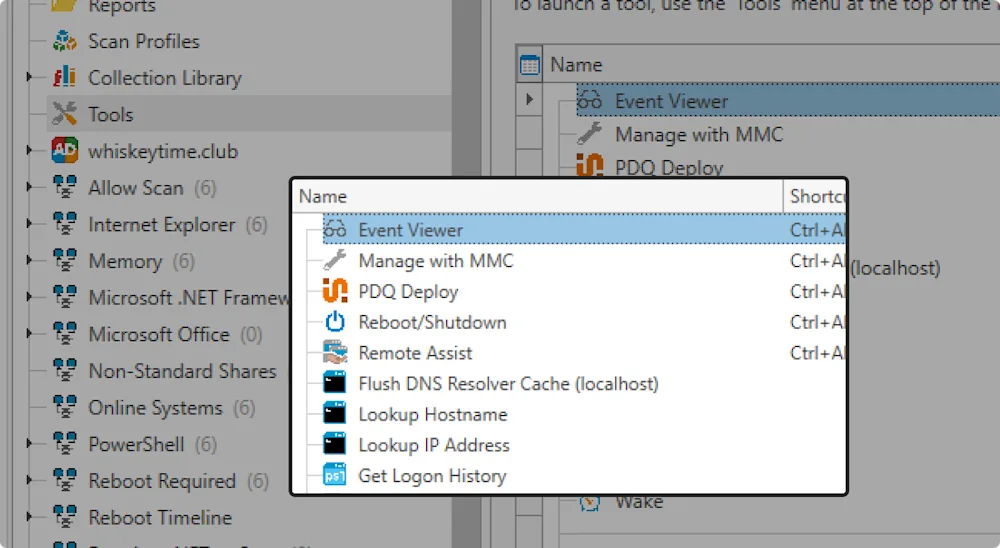This screenshot has height=548, width=1000.
Task: Click the Reboot Timeline collection icon
Action: pos(64,517)
